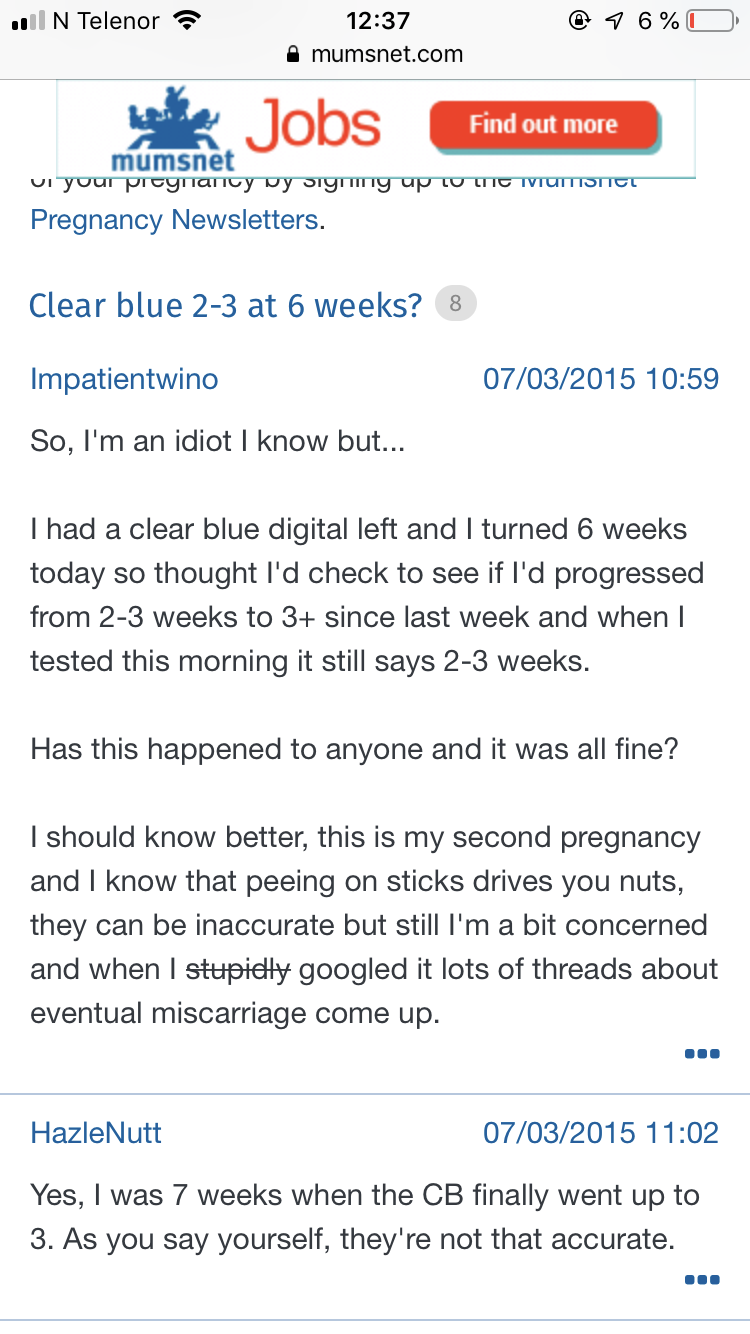The width and height of the screenshot is (750, 1334).
Task: Tap the lock icon beside mumsnet.com
Action: [293, 54]
